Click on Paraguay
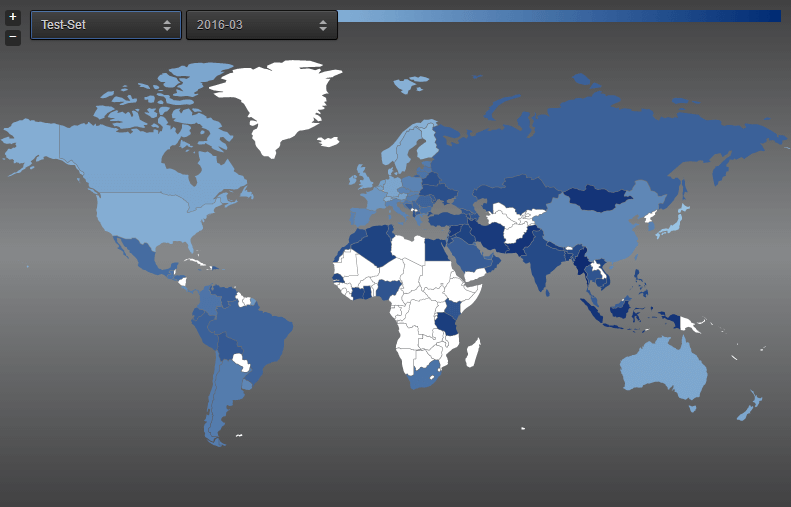Screen dimensions: 791x507 pos(242,361)
